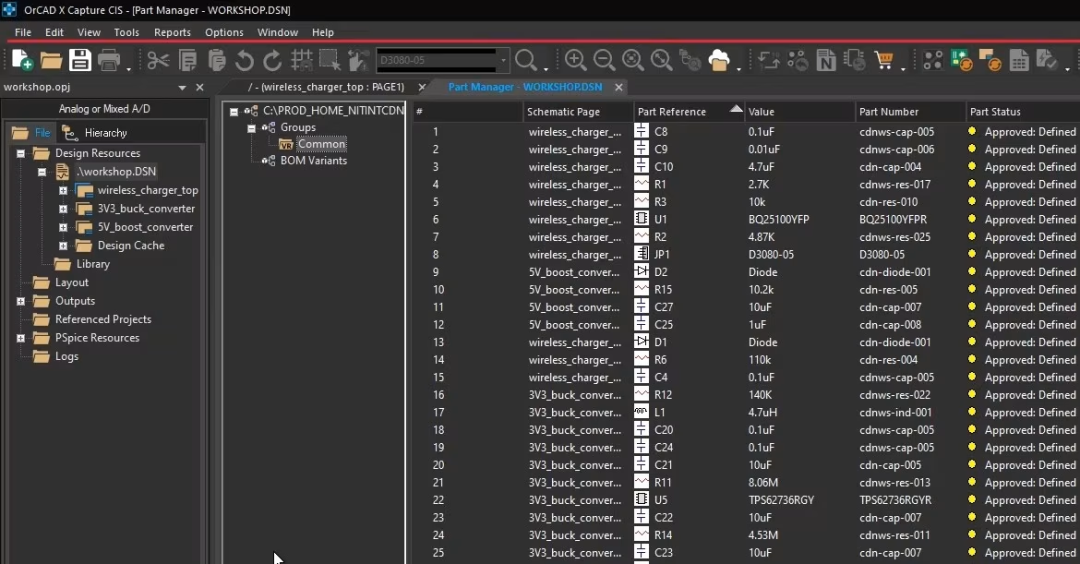Toggle the snap to grid icon
The height and width of the screenshot is (564, 1080).
click(x=302, y=61)
